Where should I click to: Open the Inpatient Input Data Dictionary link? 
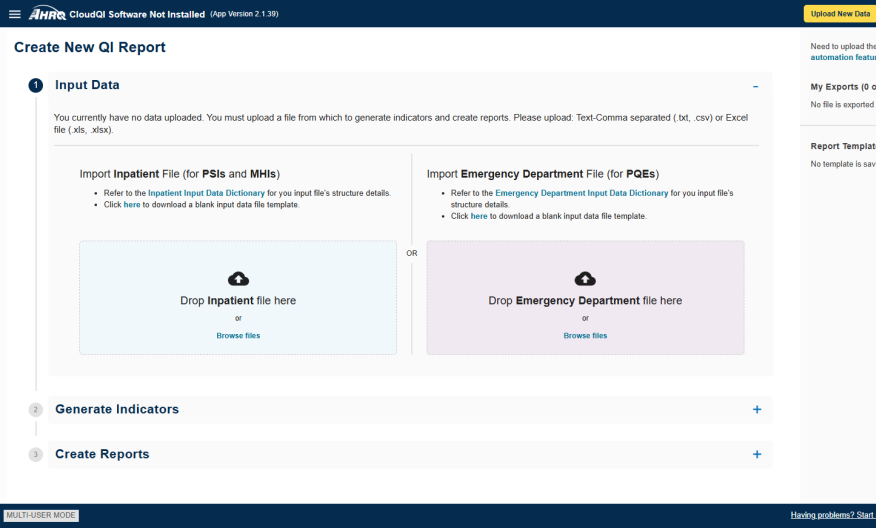tap(206, 193)
